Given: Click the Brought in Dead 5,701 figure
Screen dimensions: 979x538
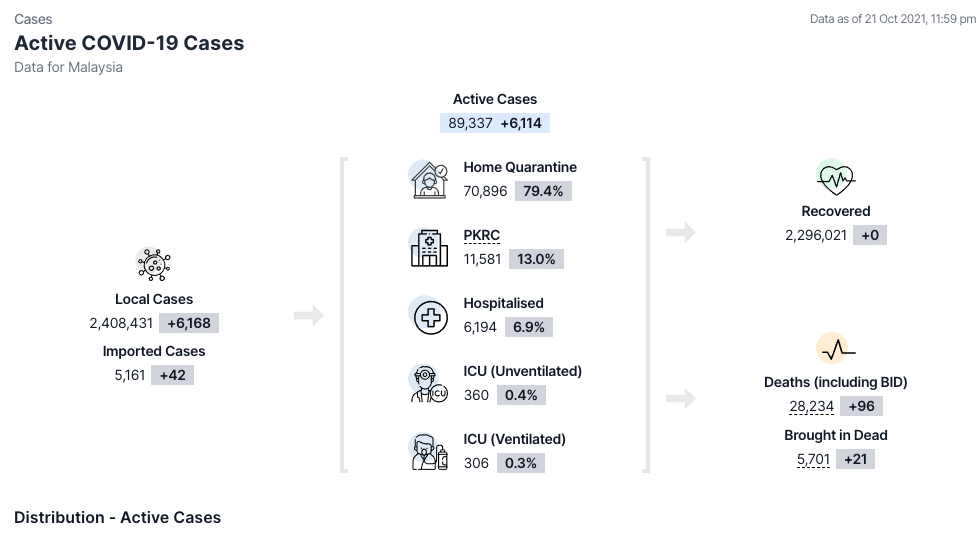Looking at the screenshot, I should click(813, 460).
